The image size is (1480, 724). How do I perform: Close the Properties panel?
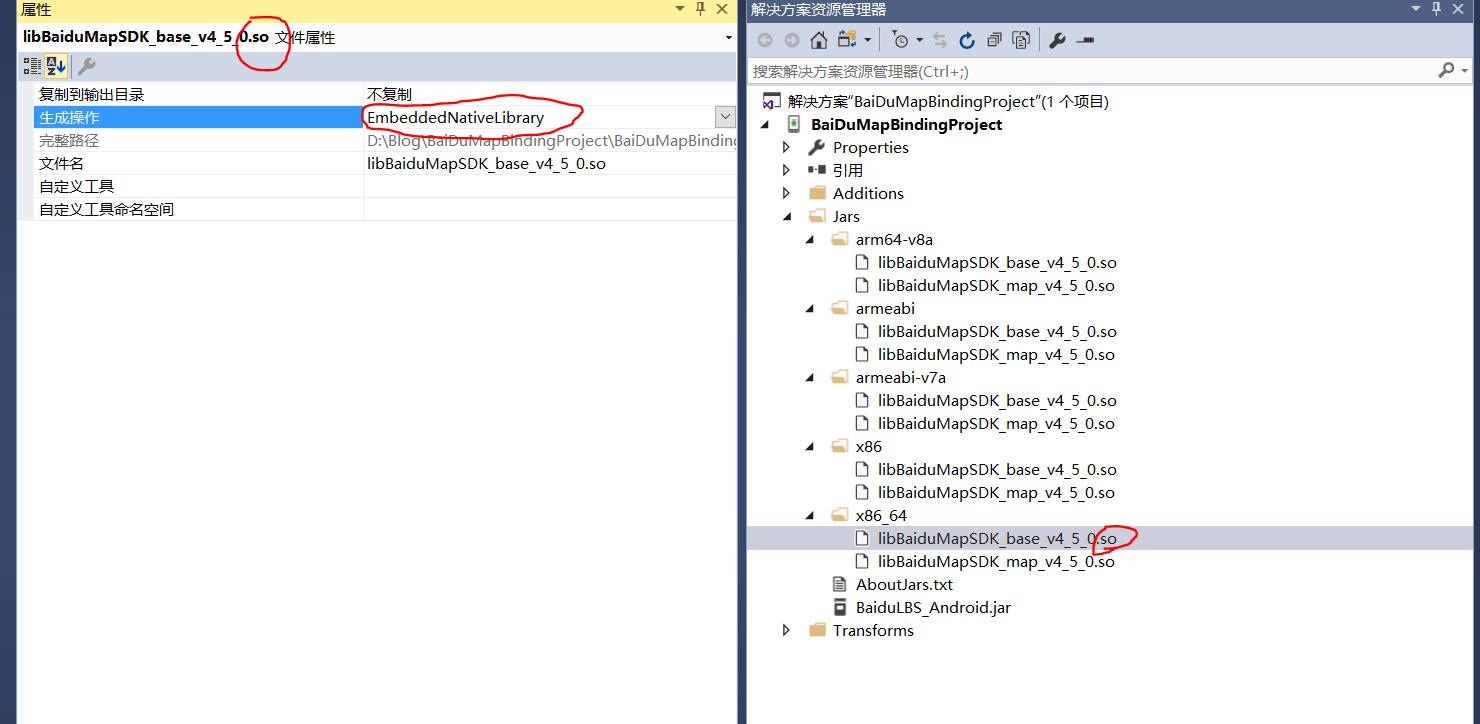[722, 9]
